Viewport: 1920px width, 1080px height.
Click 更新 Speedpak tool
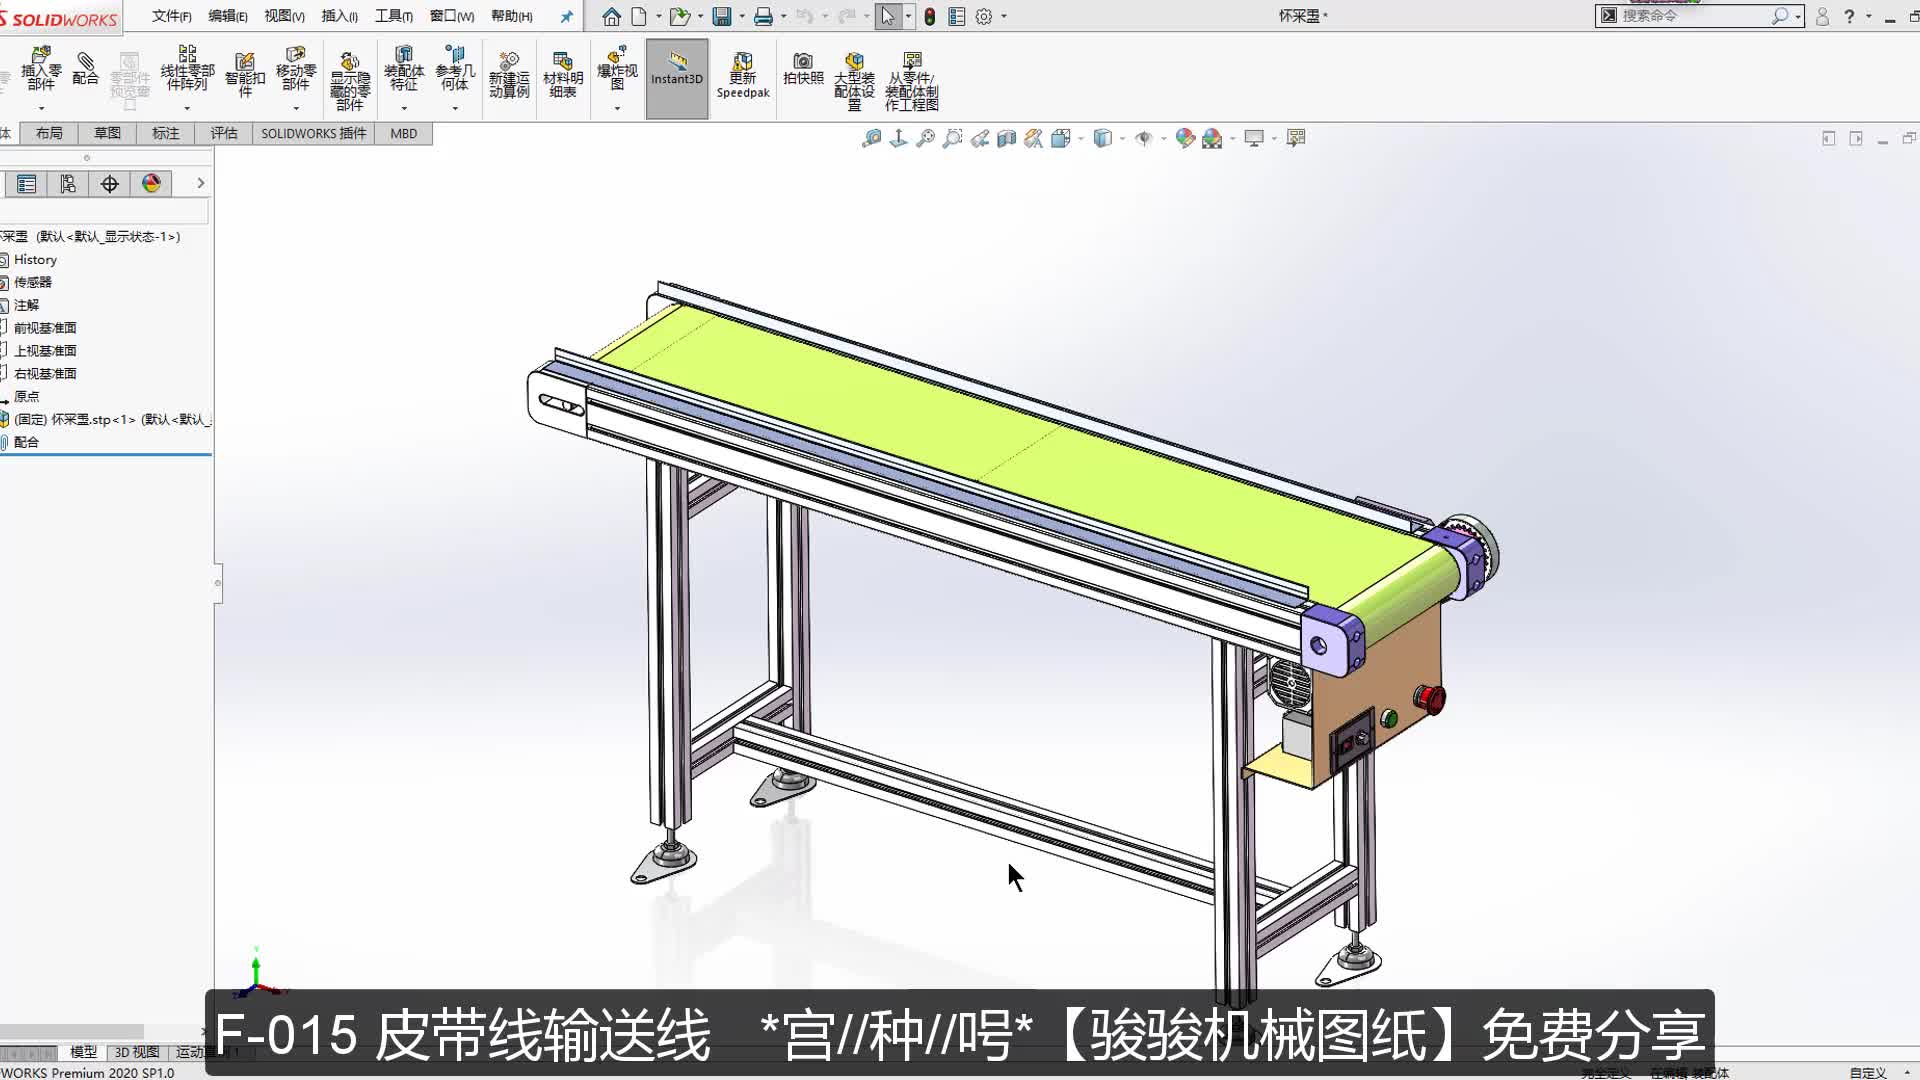tap(743, 76)
